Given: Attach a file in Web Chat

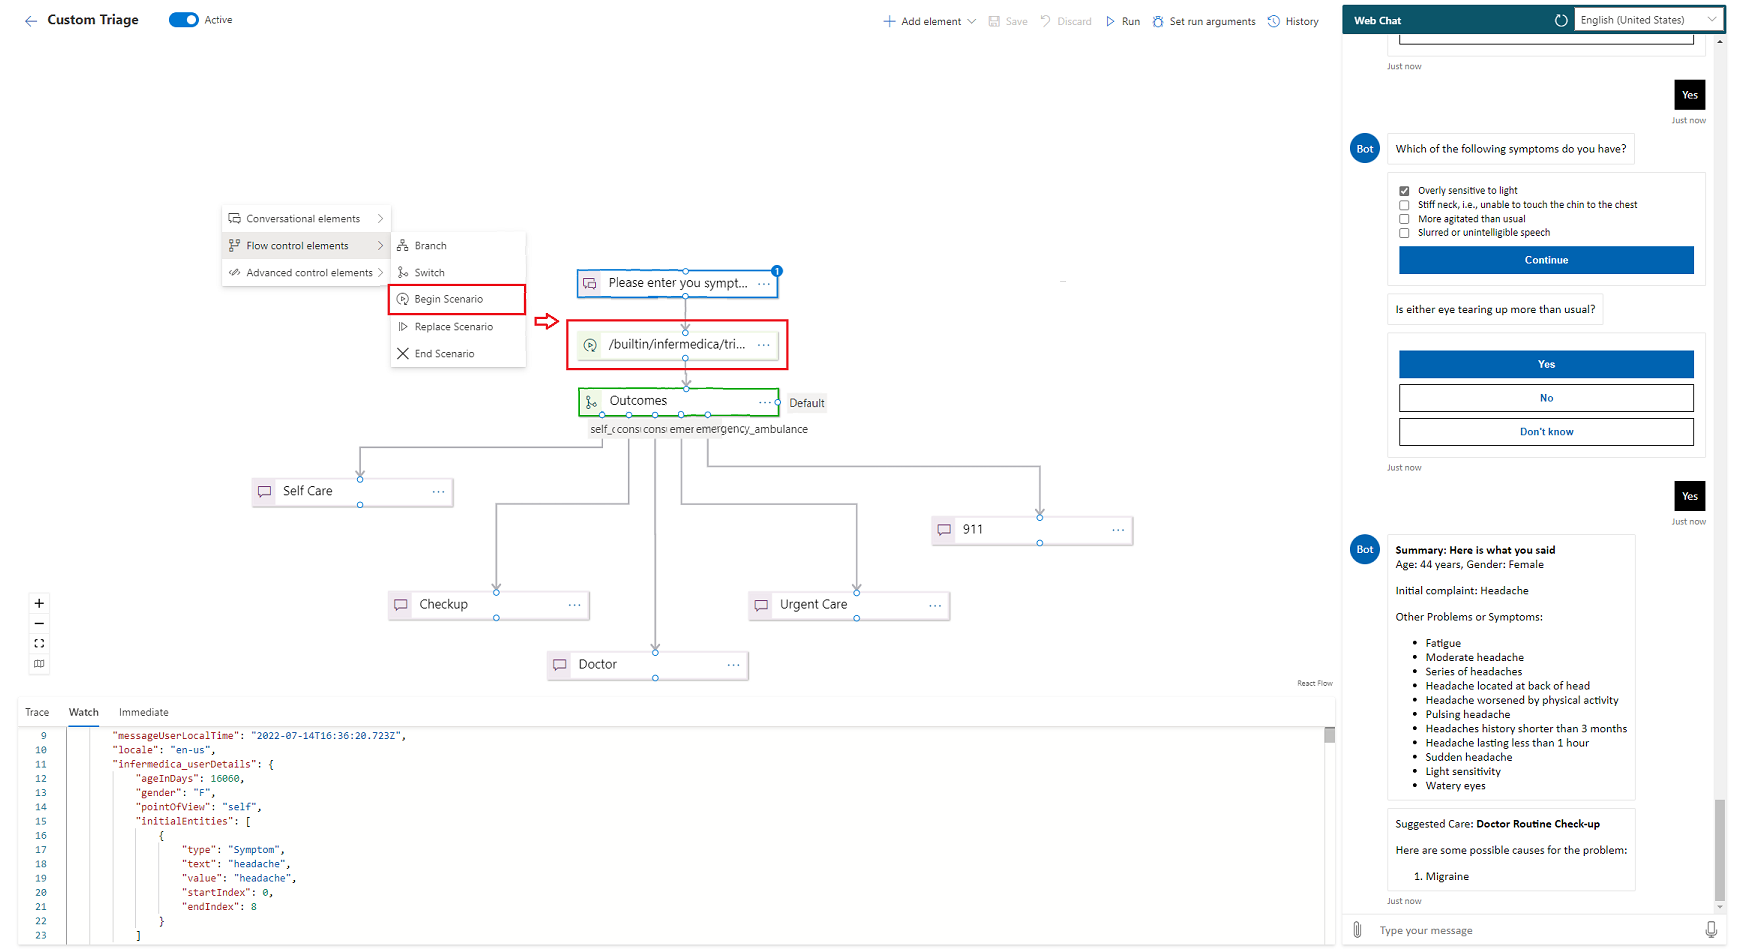Looking at the screenshot, I should tap(1356, 930).
